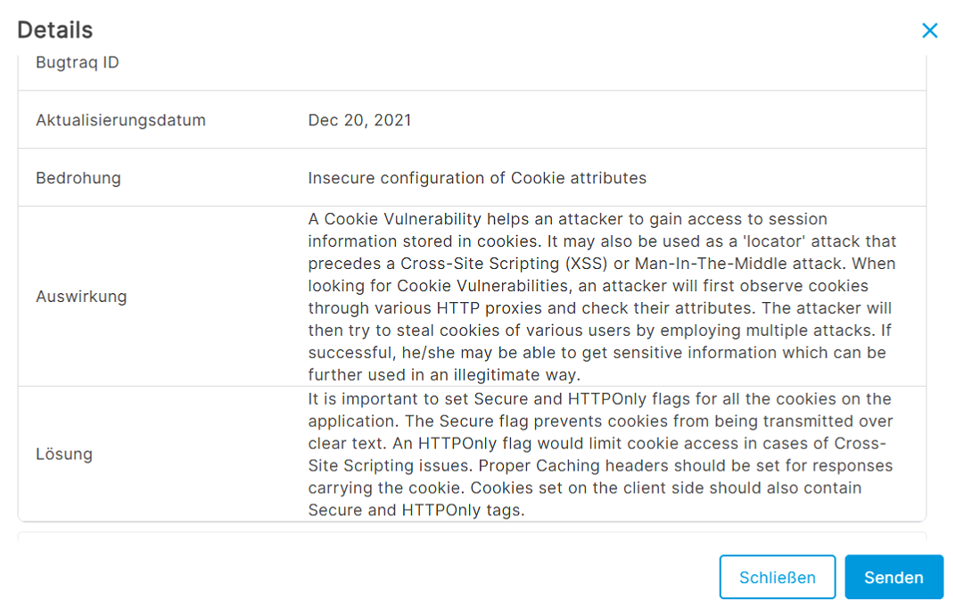Select the Aktualisierungsdatum label
953x615 pixels.
(x=120, y=120)
